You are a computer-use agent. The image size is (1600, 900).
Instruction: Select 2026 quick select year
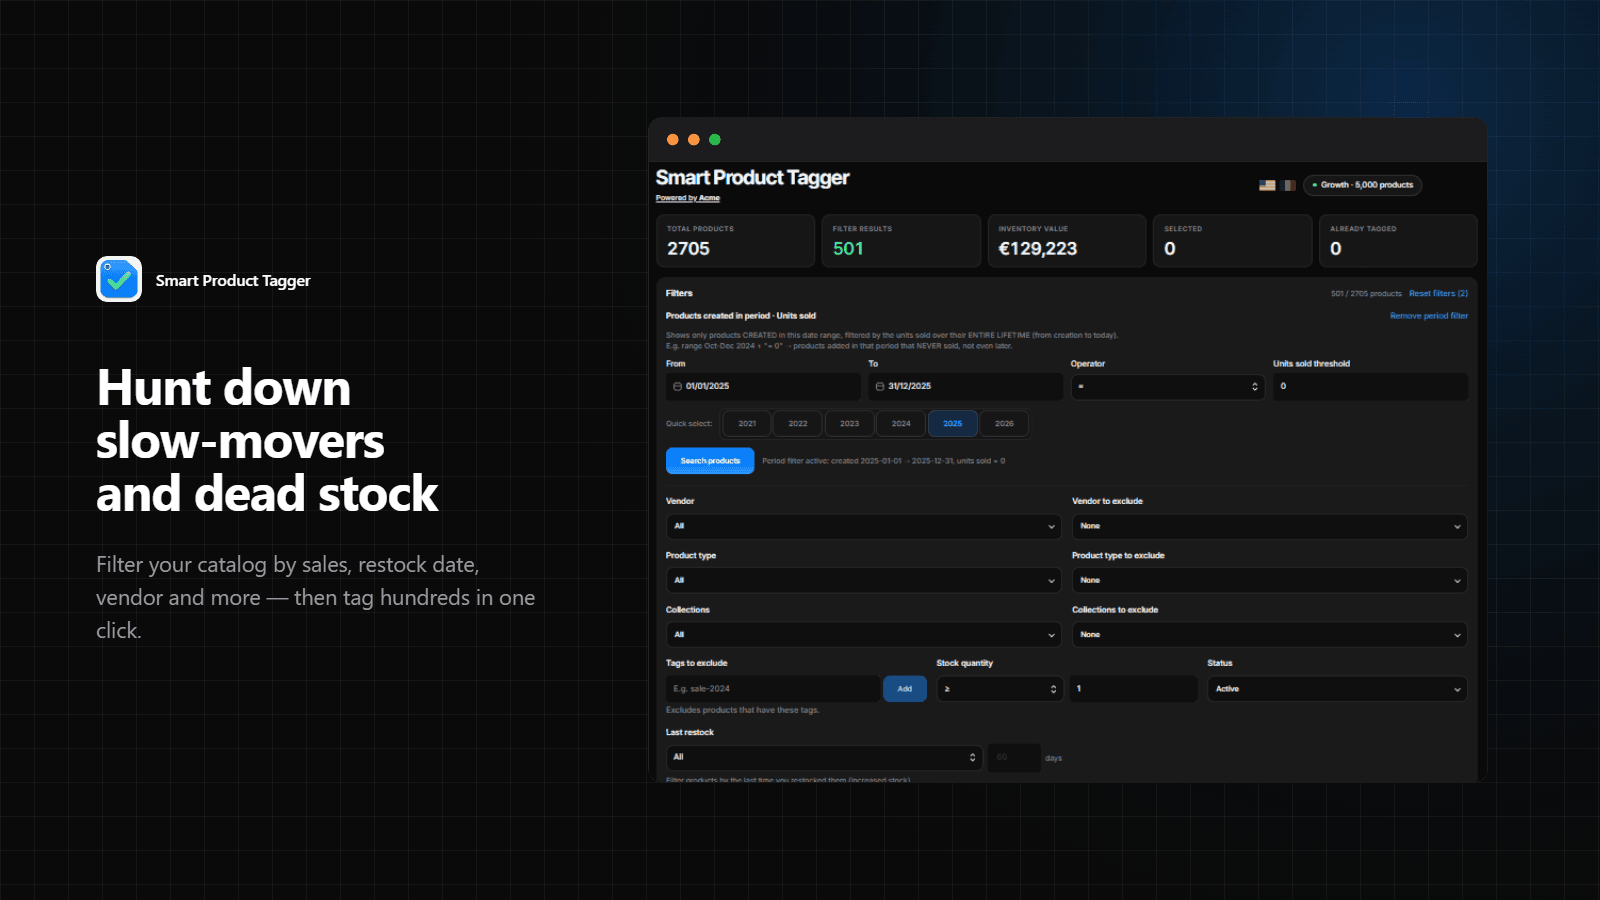click(x=1004, y=424)
